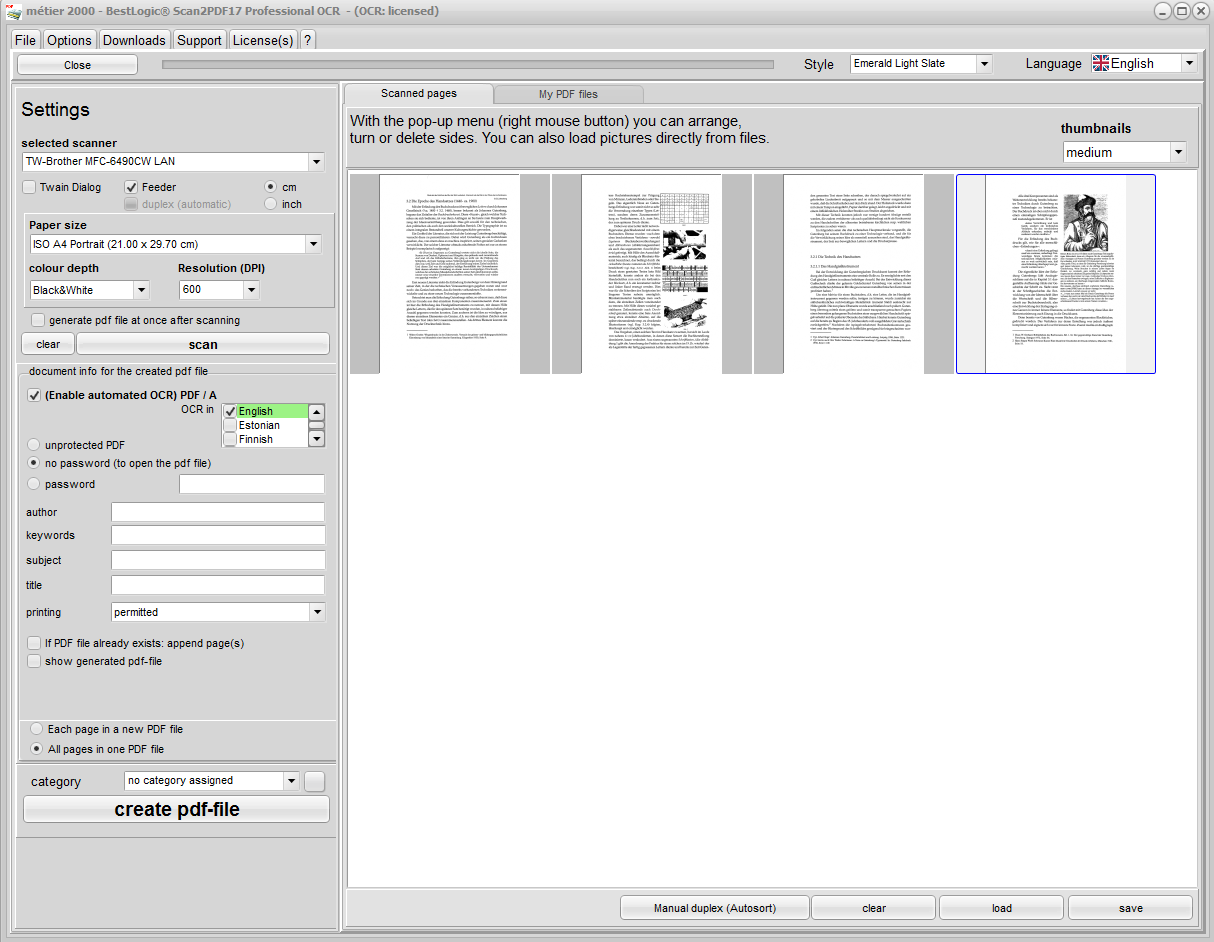Screen dimensions: 1214x942
Task: Click the progress bar at the top
Action: tap(468, 65)
